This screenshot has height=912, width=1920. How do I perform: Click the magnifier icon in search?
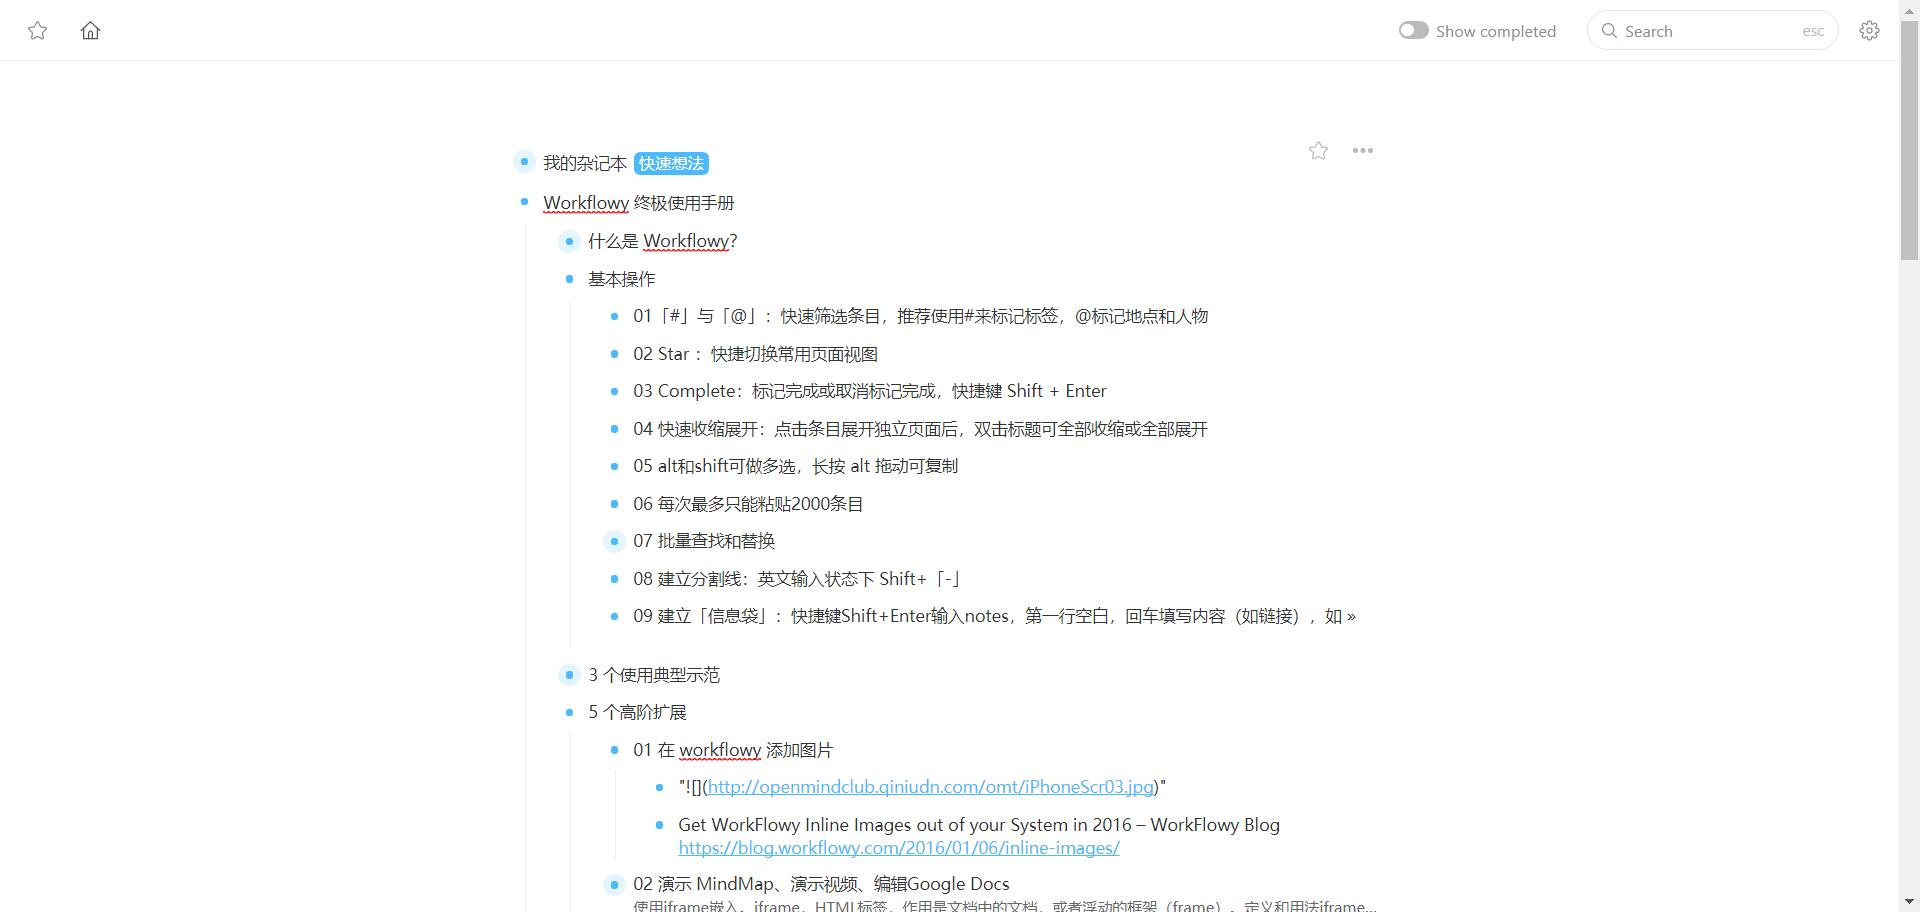(x=1609, y=31)
